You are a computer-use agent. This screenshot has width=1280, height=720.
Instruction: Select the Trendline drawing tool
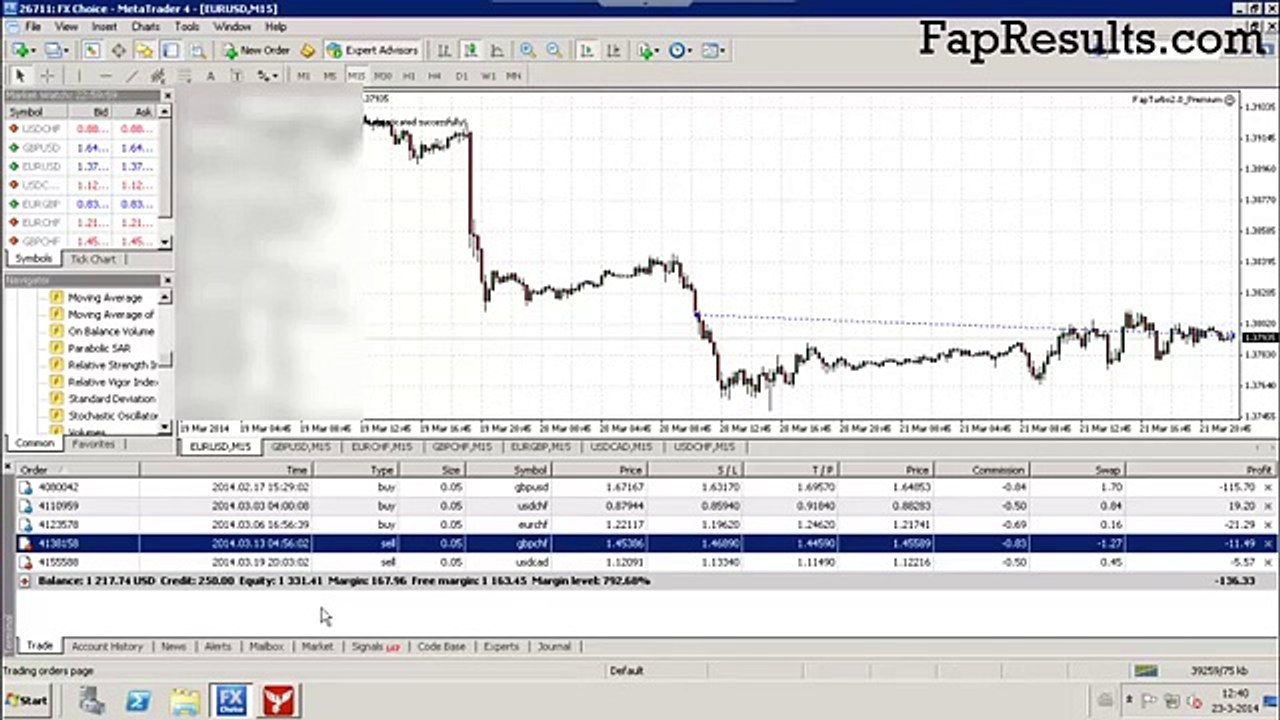(x=131, y=75)
